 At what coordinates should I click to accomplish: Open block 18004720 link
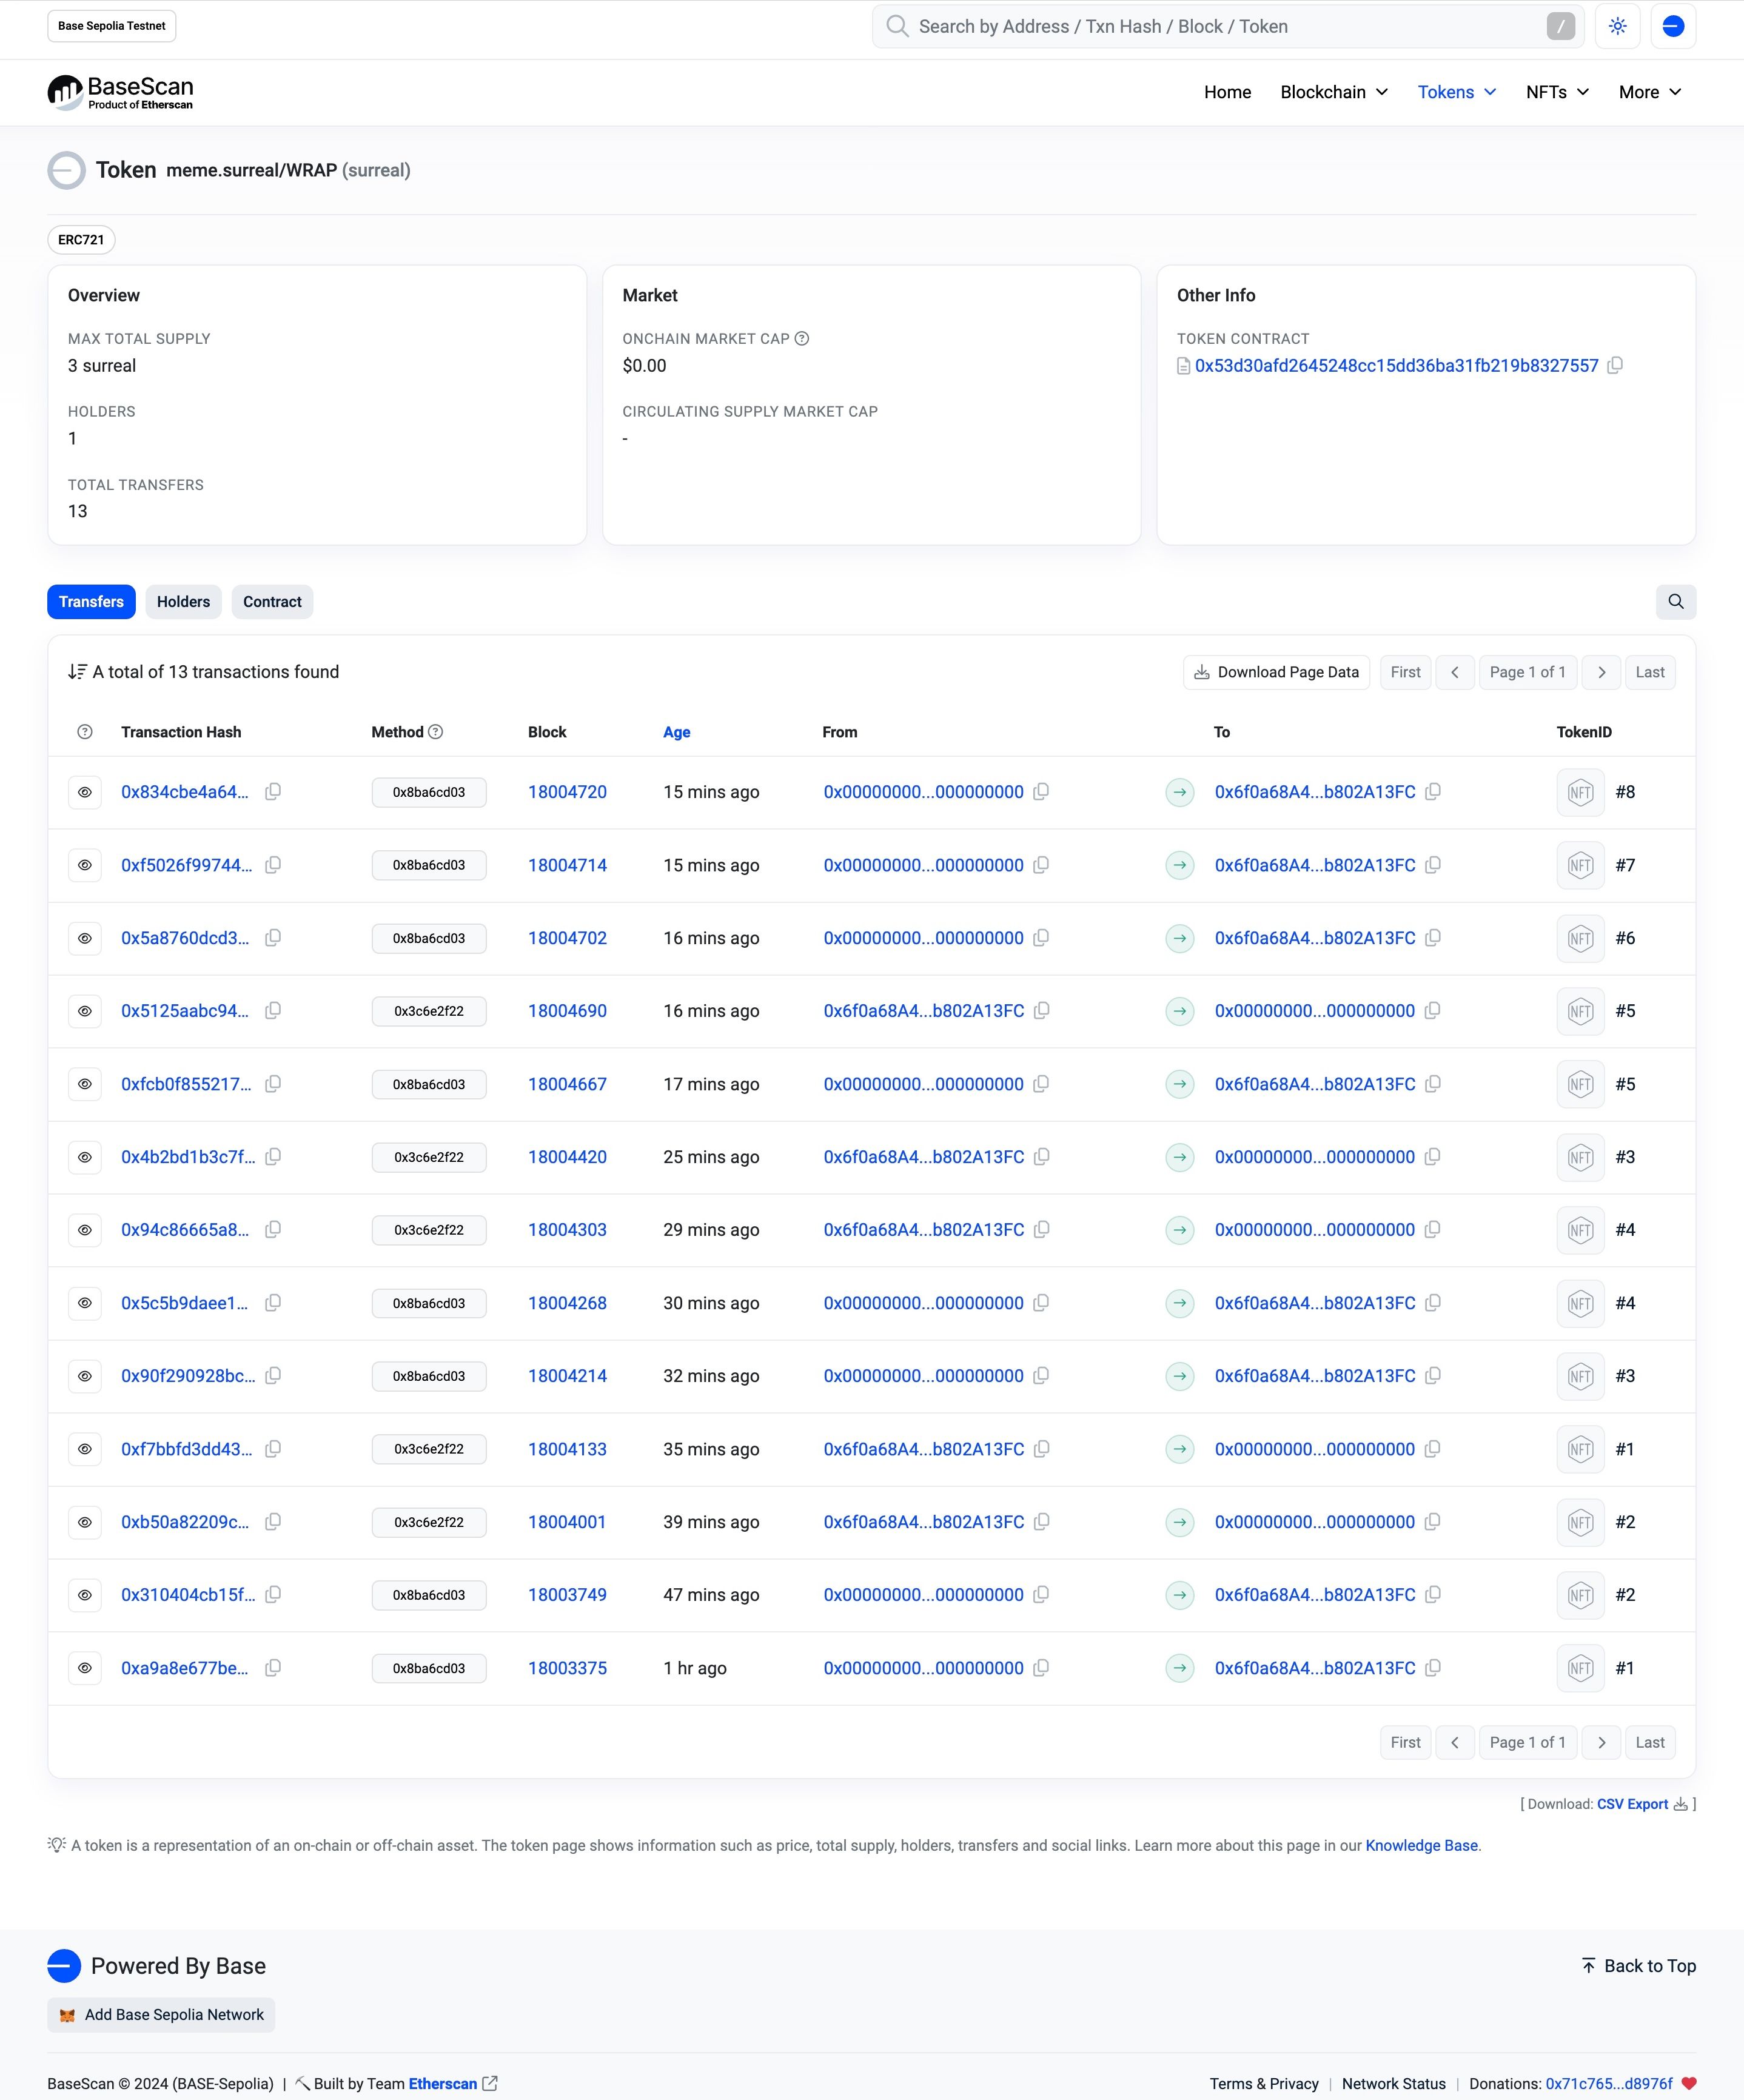(x=567, y=792)
